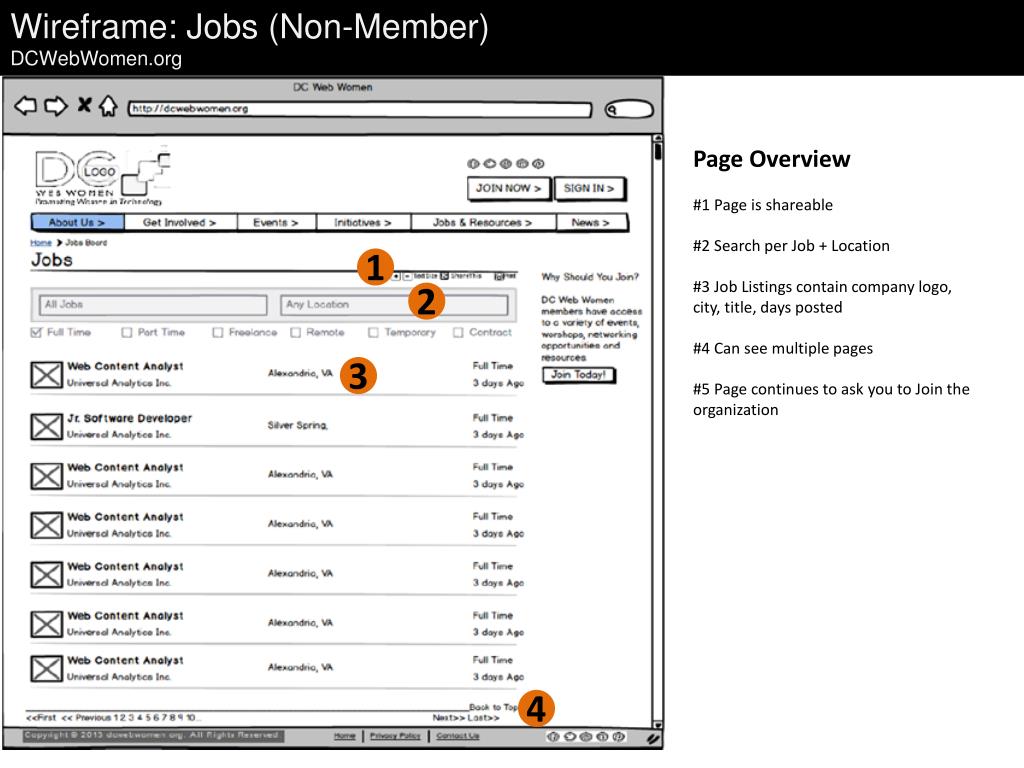Check the Contract checkbox
1024x768 pixels.
(458, 332)
